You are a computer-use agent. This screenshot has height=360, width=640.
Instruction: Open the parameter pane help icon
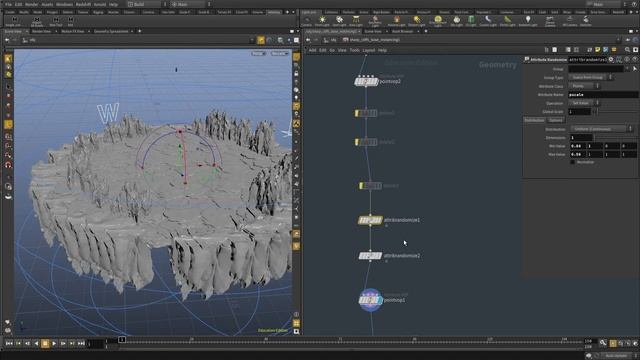click(x=635, y=60)
